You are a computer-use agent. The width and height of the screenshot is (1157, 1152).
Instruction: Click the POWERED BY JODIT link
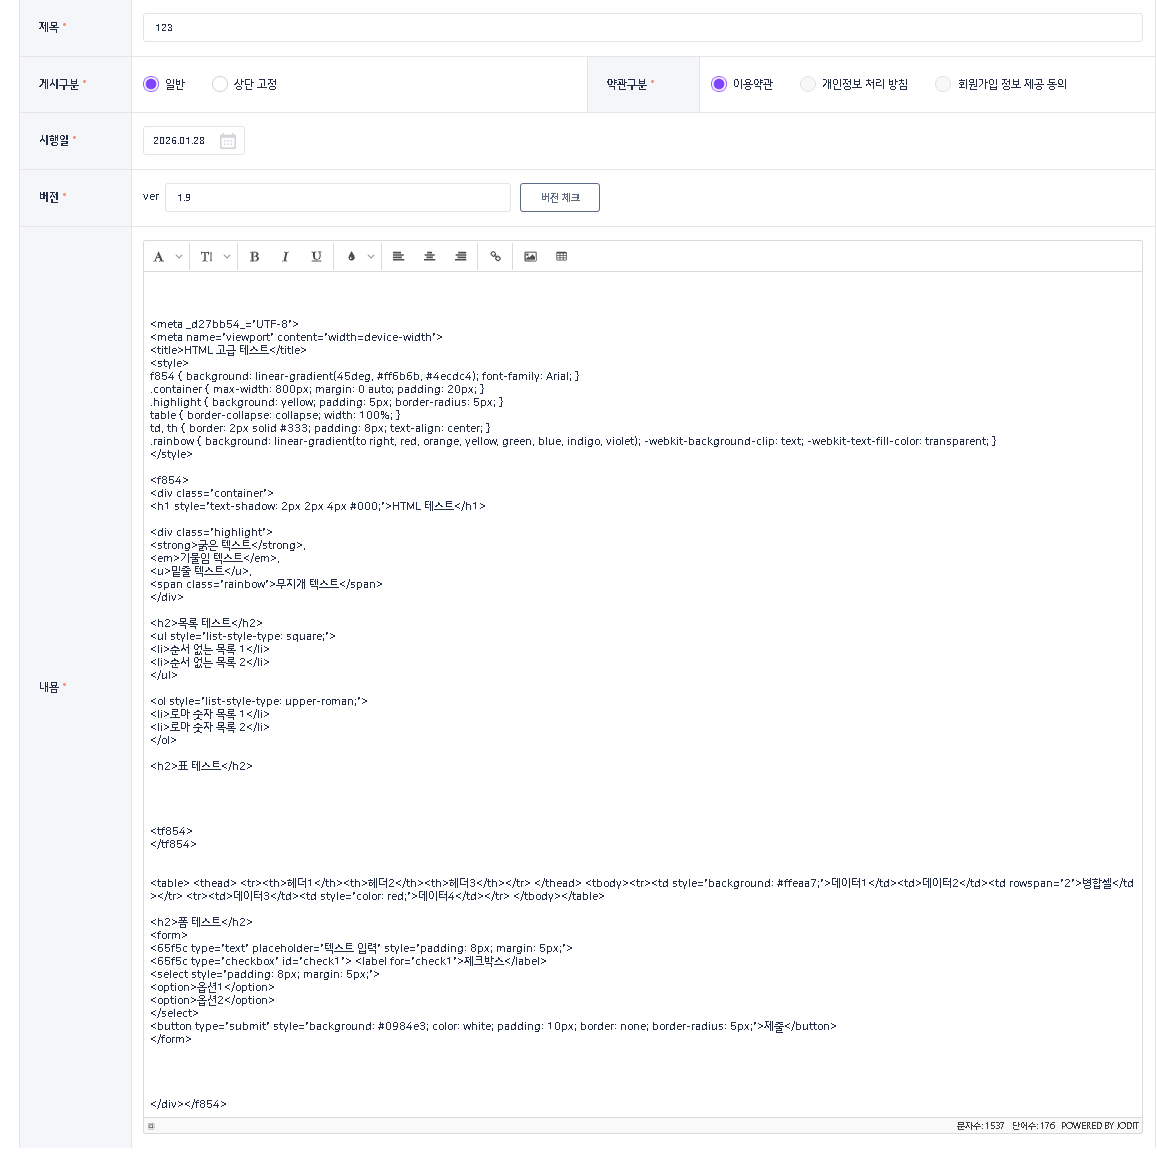(1099, 1126)
